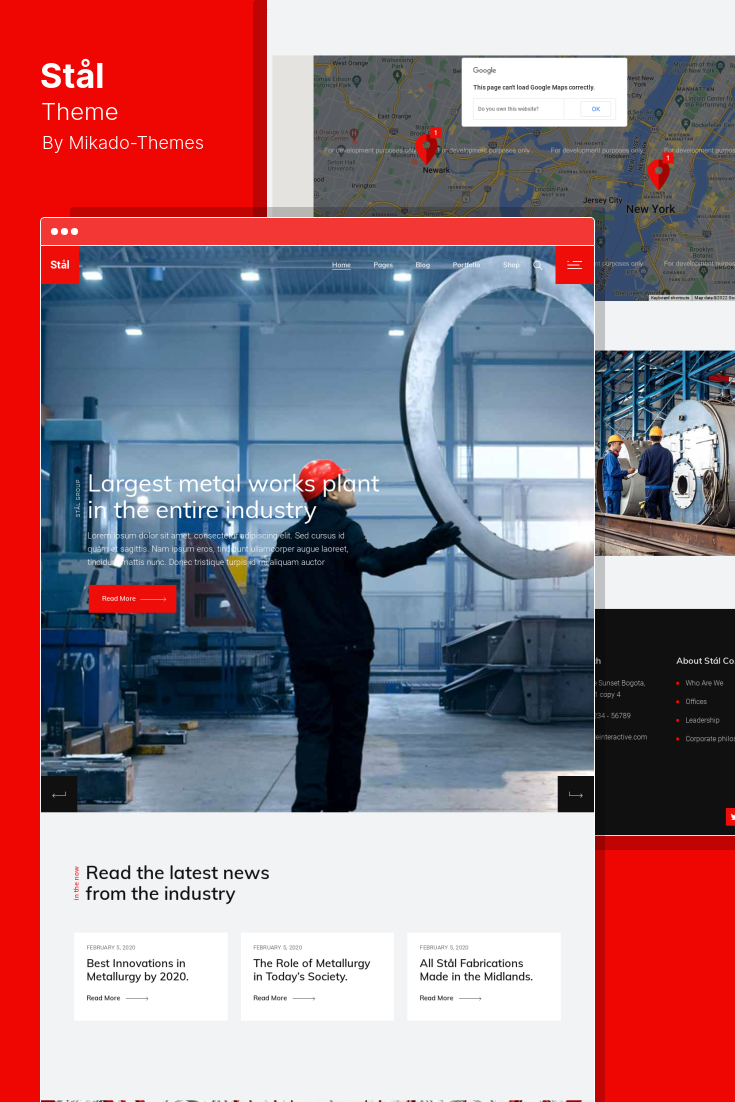Click 'Read the latest news from the industry' heading
Screen dimensions: 735x1102
pyautogui.click(x=177, y=883)
